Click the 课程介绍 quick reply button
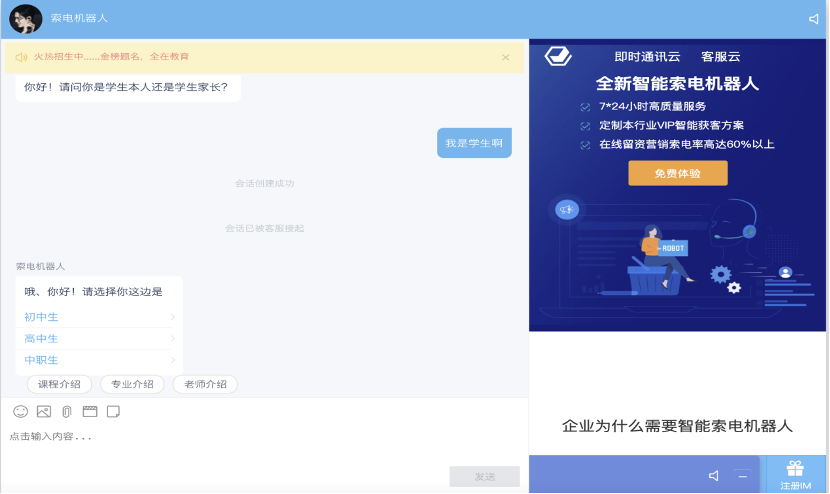This screenshot has width=830, height=494. point(59,385)
